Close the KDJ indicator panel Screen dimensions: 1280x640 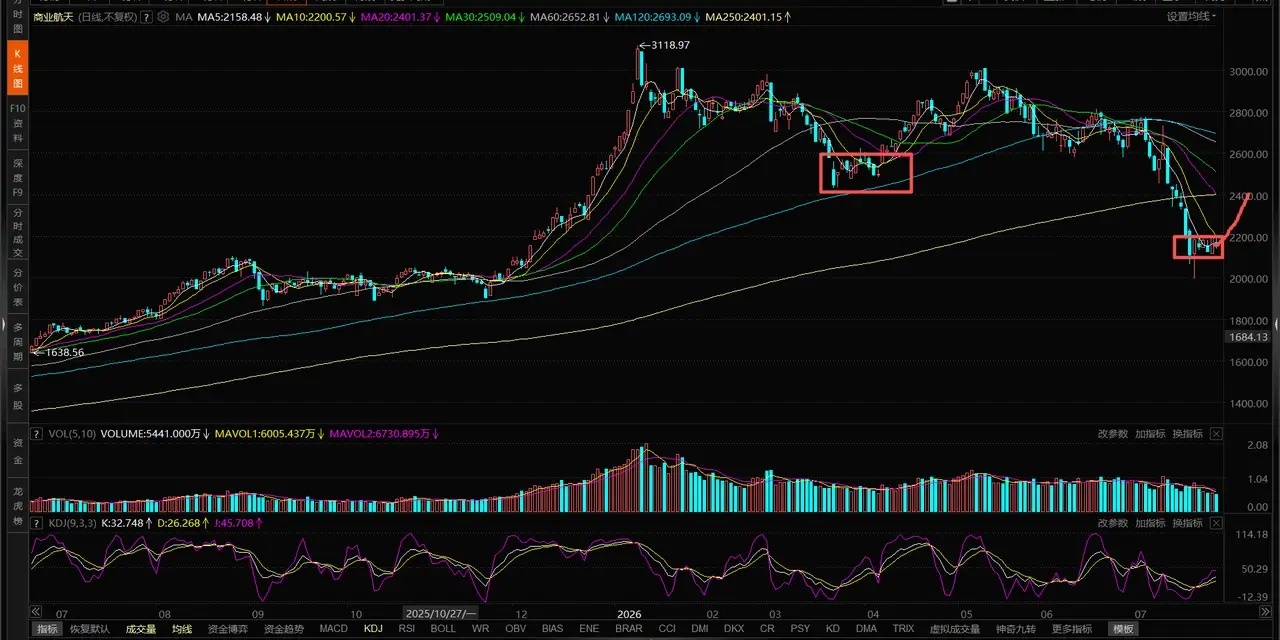click(x=1216, y=523)
